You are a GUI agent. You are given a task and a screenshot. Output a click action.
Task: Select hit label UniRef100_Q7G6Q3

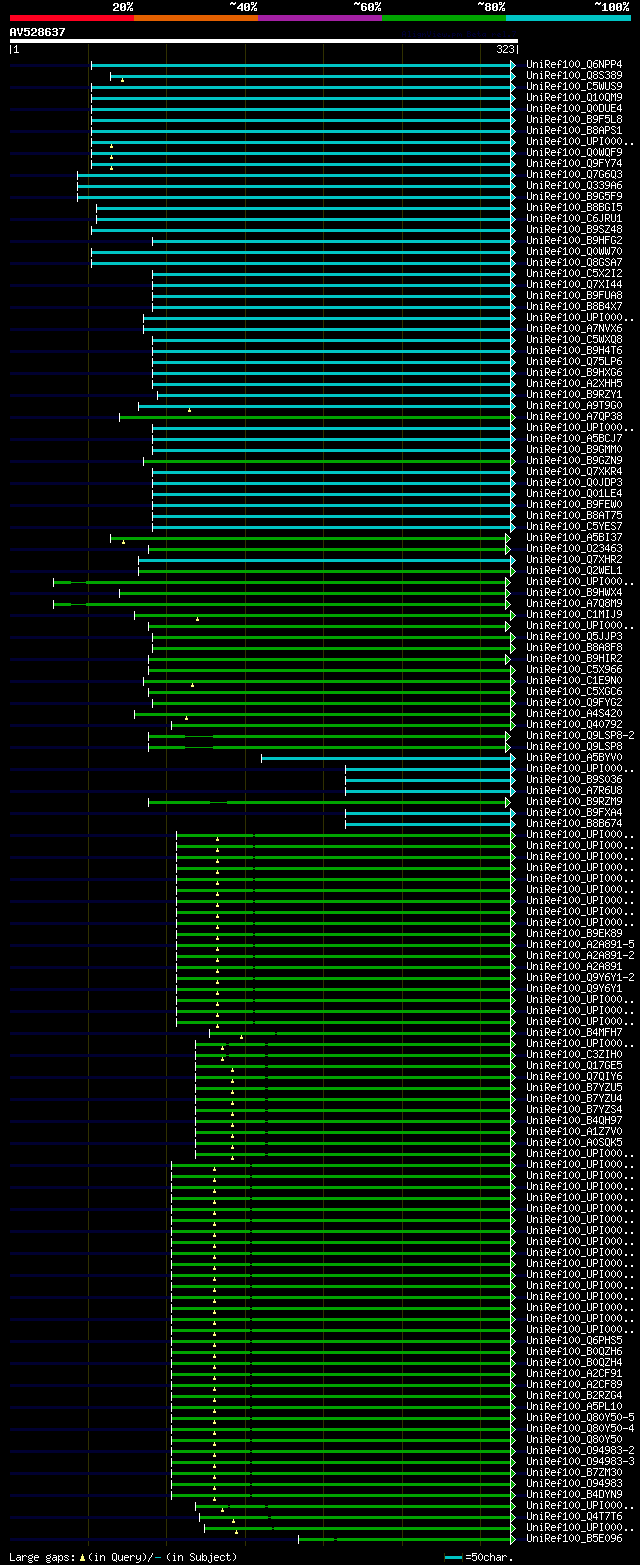point(574,175)
